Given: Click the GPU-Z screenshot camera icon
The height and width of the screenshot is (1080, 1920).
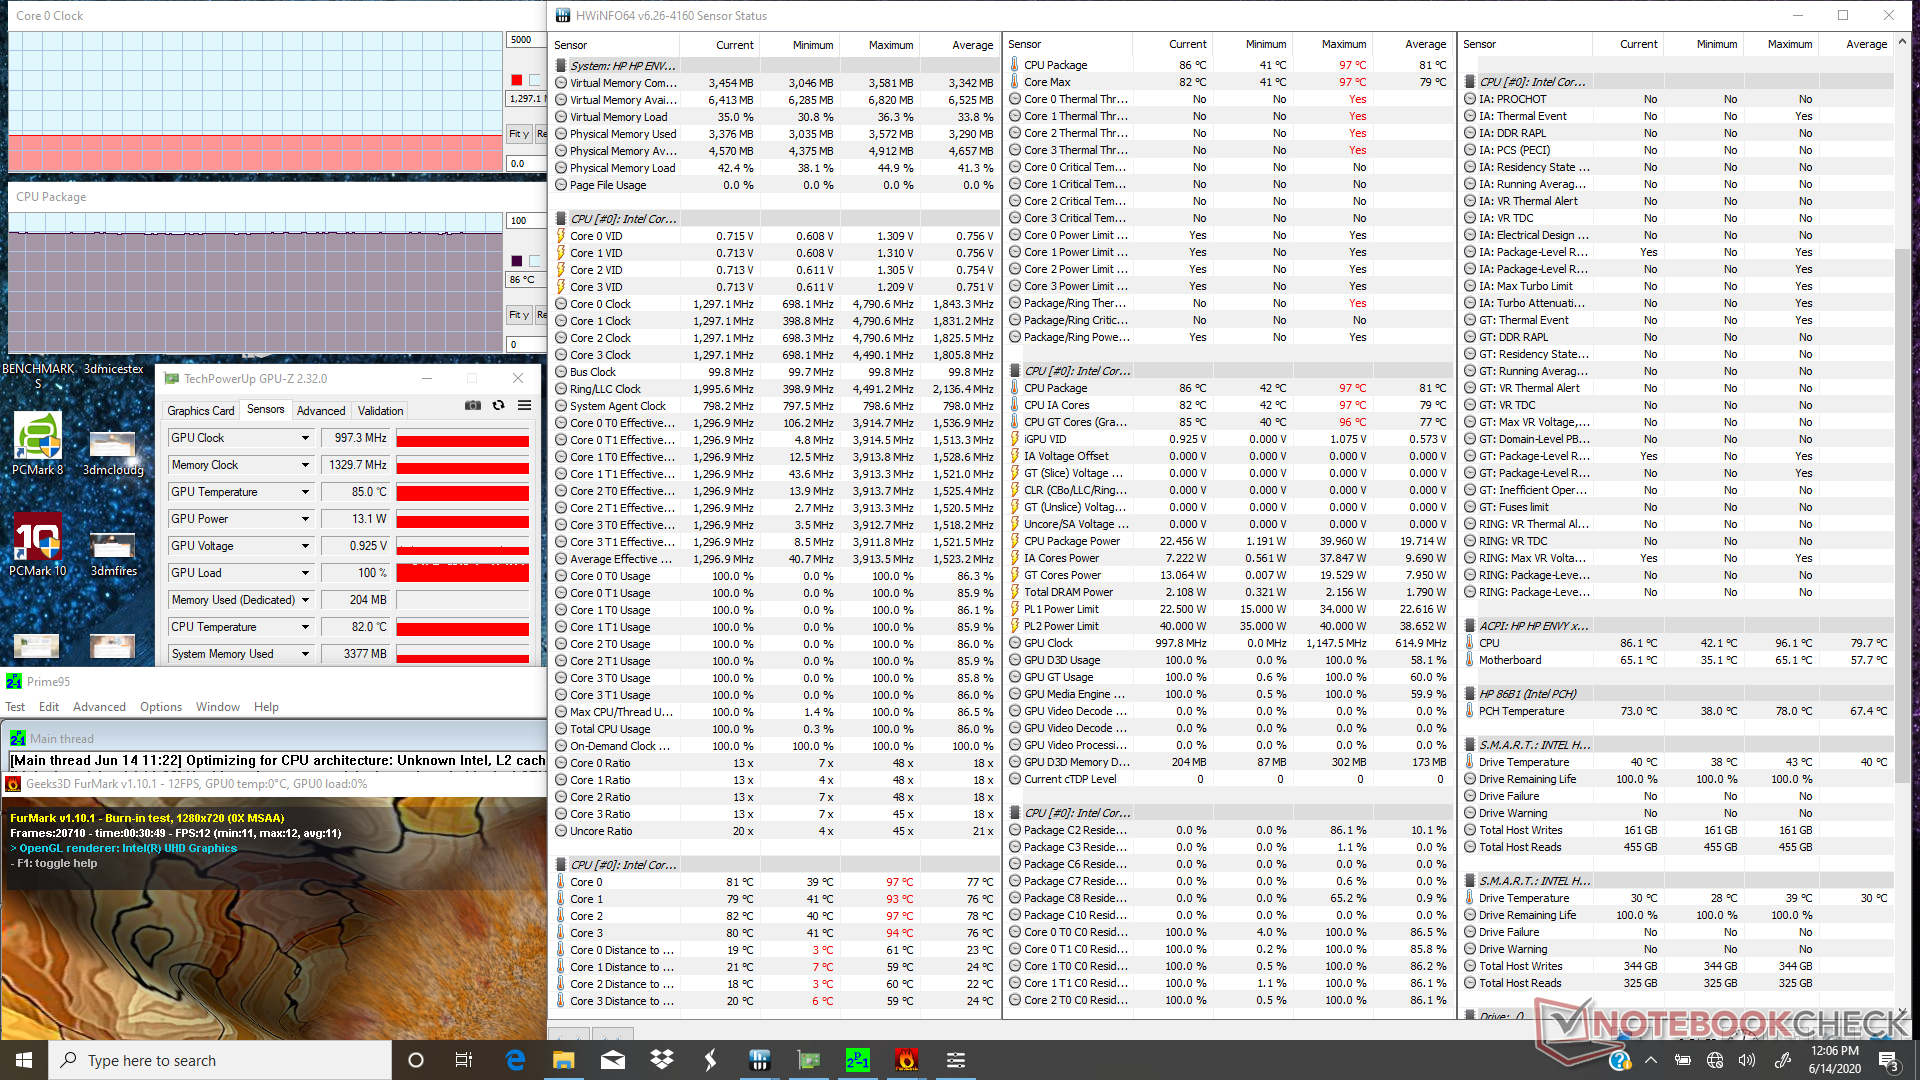Looking at the screenshot, I should 473,405.
